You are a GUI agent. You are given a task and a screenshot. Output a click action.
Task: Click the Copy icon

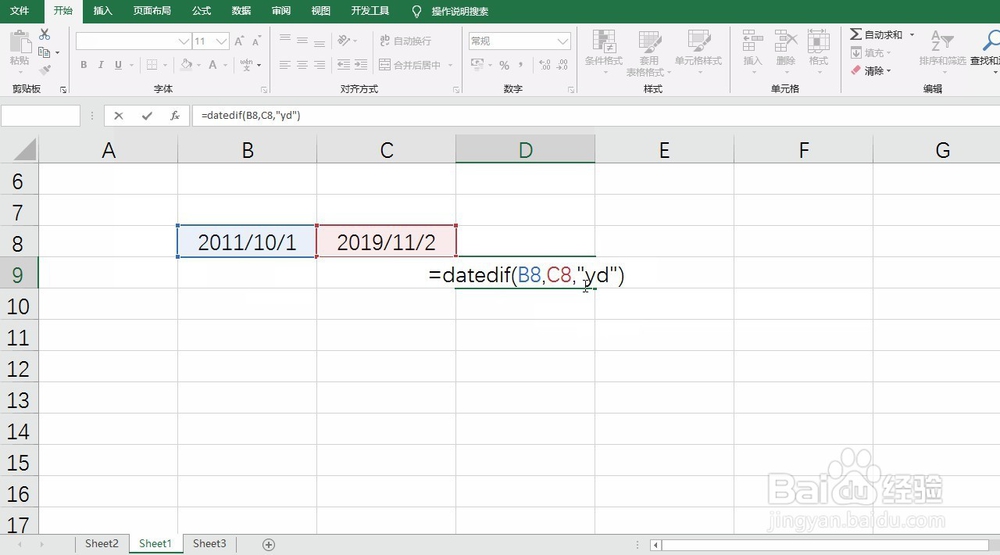point(44,52)
